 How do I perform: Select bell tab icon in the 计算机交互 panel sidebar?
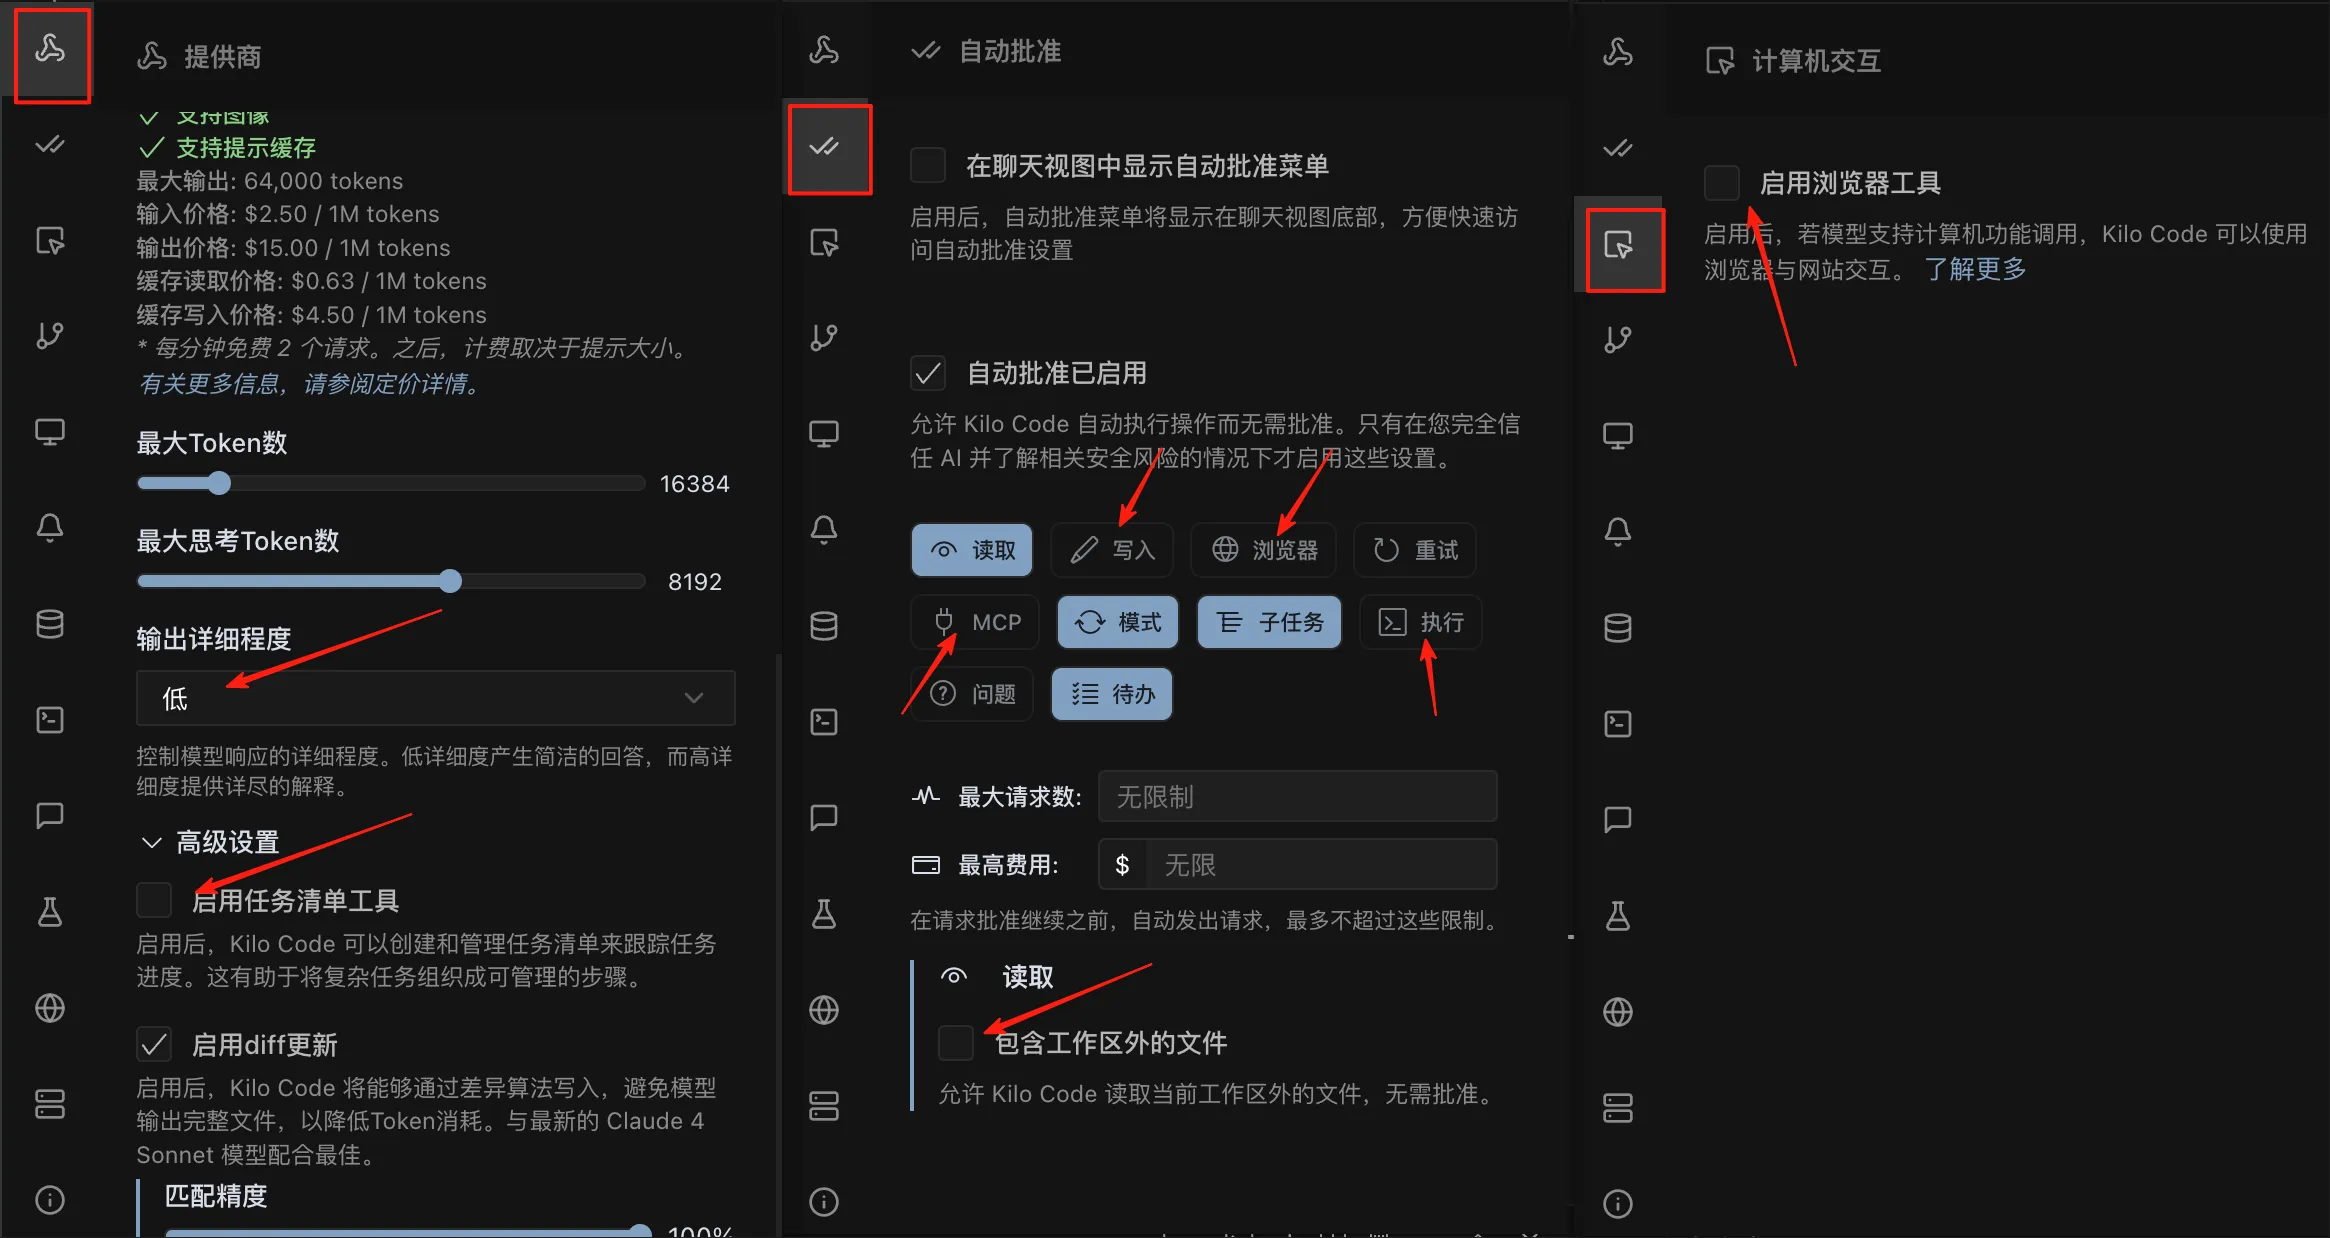(x=1618, y=532)
